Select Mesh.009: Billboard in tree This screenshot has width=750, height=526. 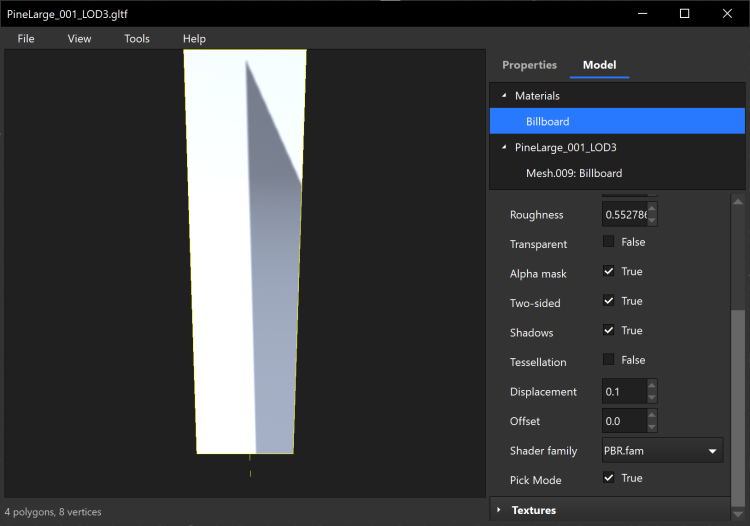tap(574, 174)
